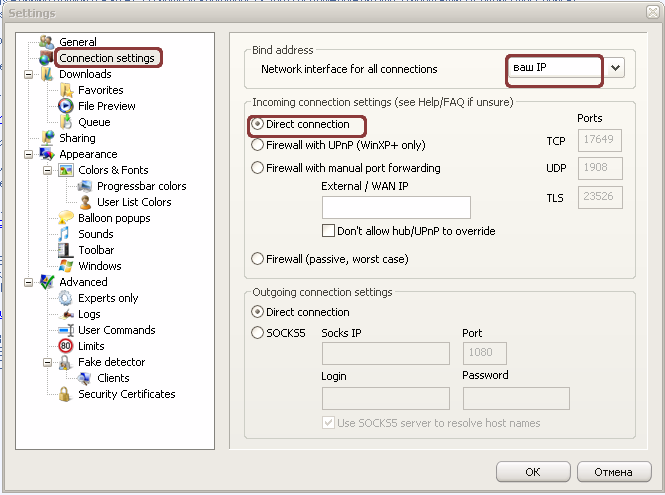Screen dimensions: 665x495
Task: Click the Sharing icon in tree
Action: tap(46, 138)
